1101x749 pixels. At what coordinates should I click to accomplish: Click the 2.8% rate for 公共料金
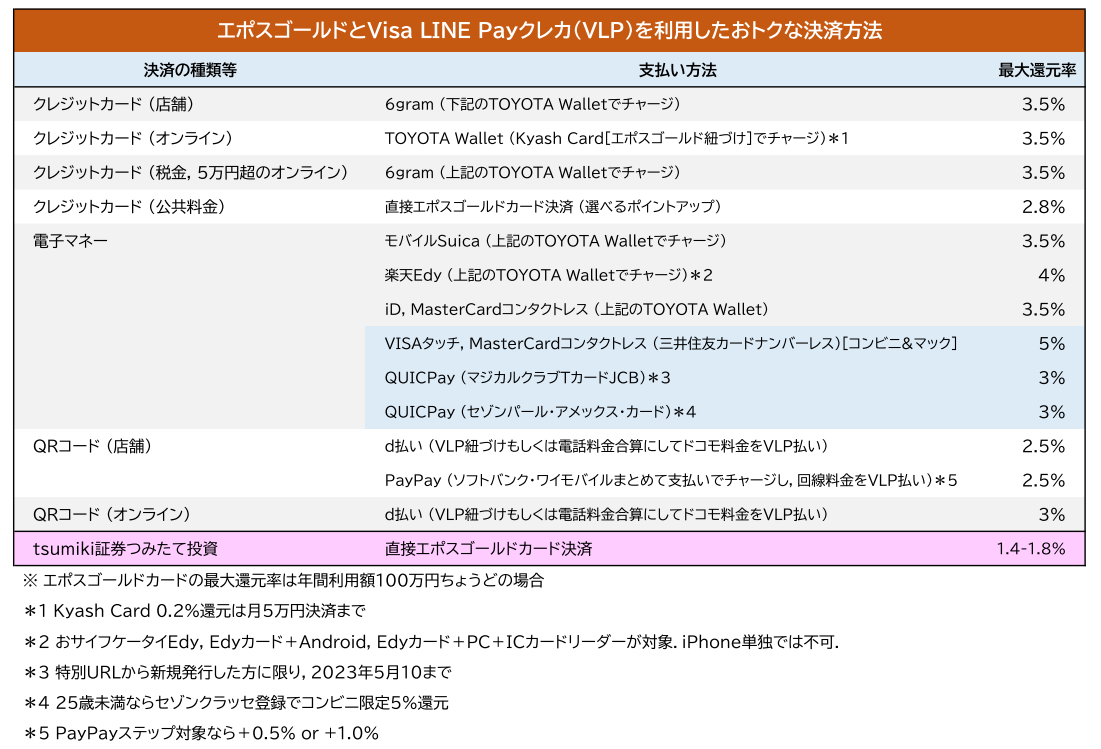click(1043, 206)
